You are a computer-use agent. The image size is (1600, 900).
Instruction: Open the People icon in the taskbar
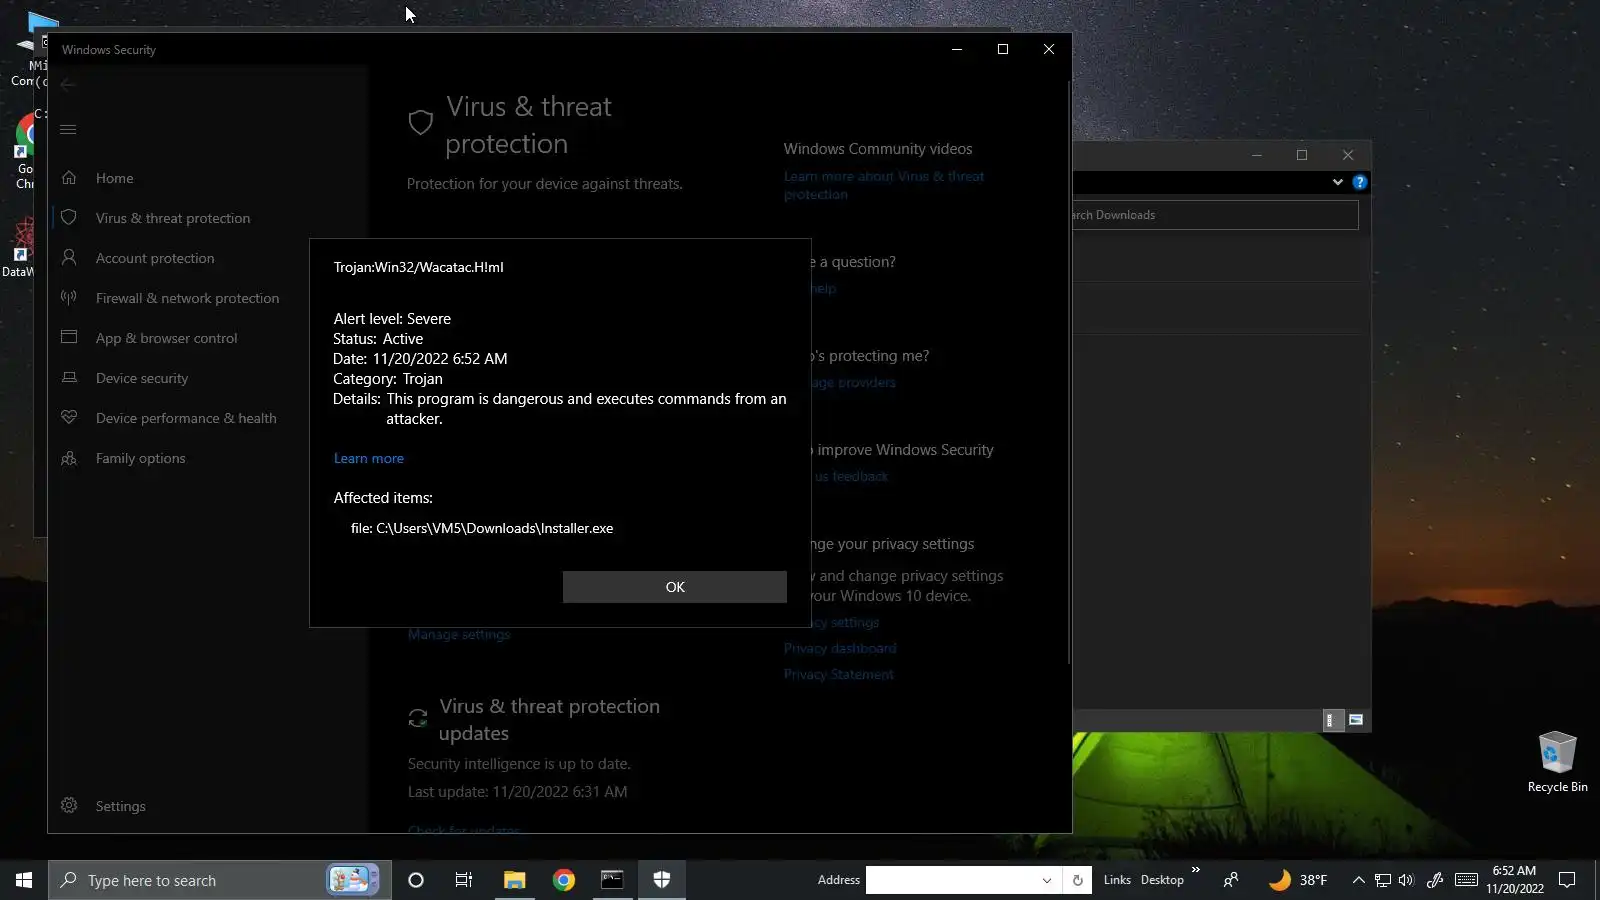tap(1231, 880)
